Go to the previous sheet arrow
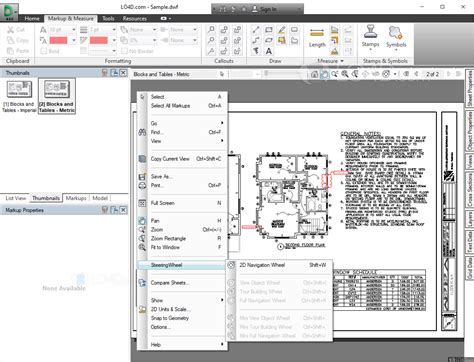Image resolution: width=474 pixels, height=362 pixels. point(416,74)
